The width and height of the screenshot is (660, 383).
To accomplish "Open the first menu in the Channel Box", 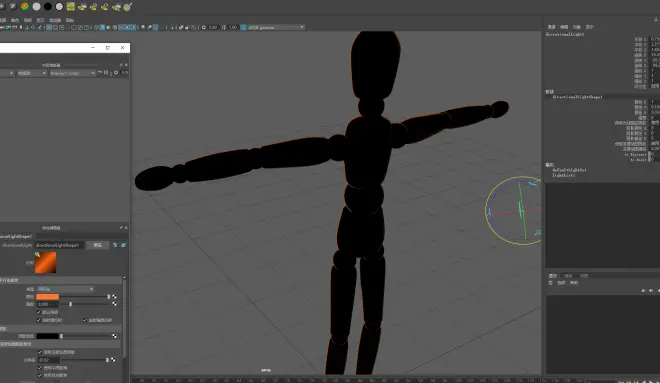I will [551, 27].
